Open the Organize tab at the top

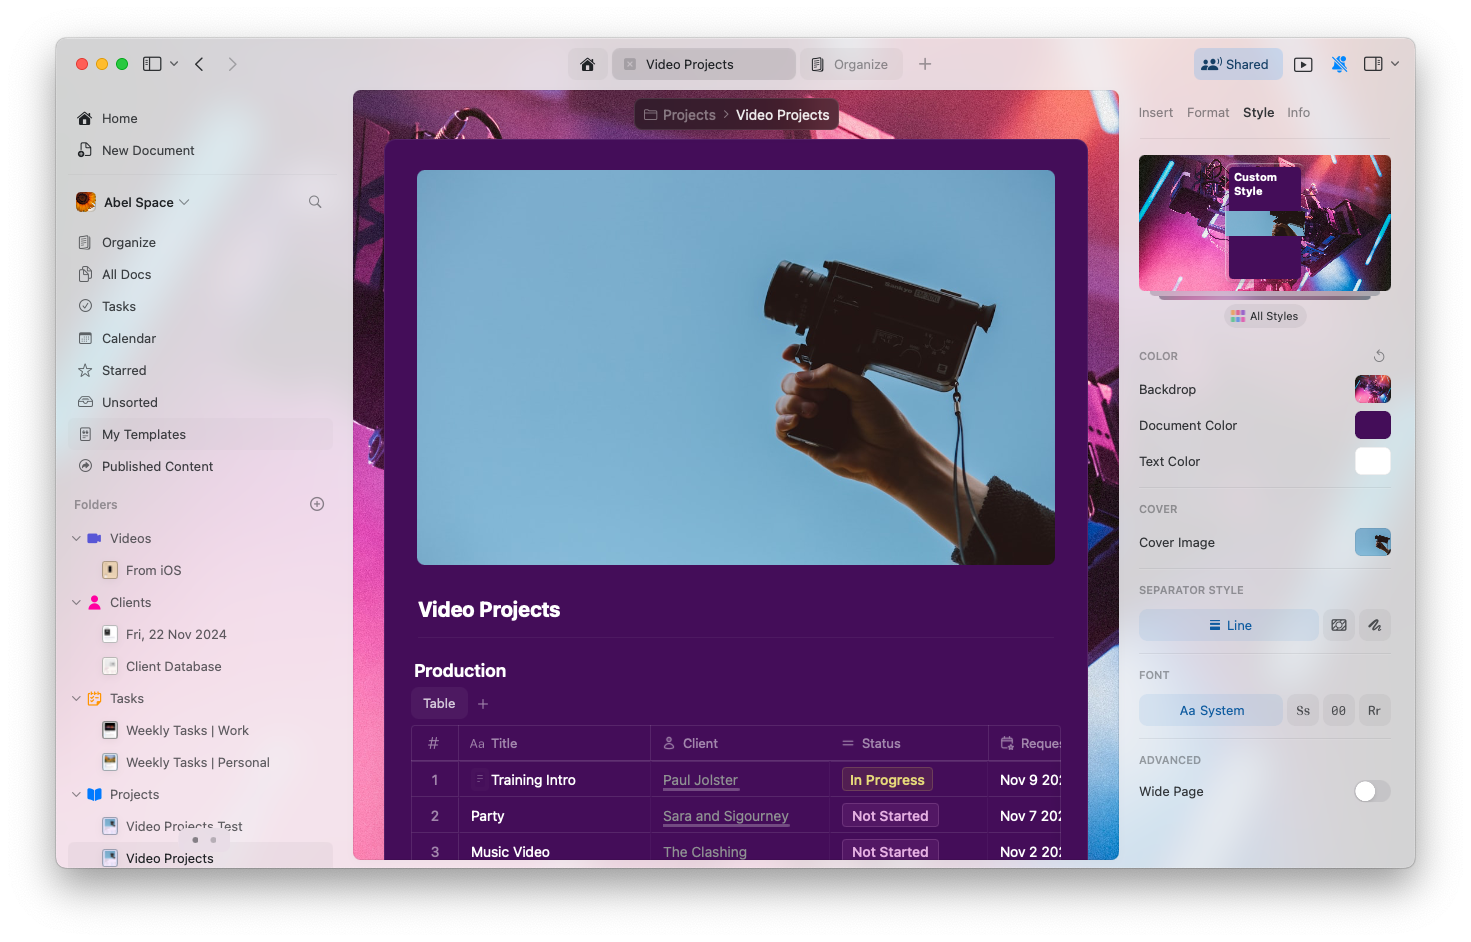(851, 63)
